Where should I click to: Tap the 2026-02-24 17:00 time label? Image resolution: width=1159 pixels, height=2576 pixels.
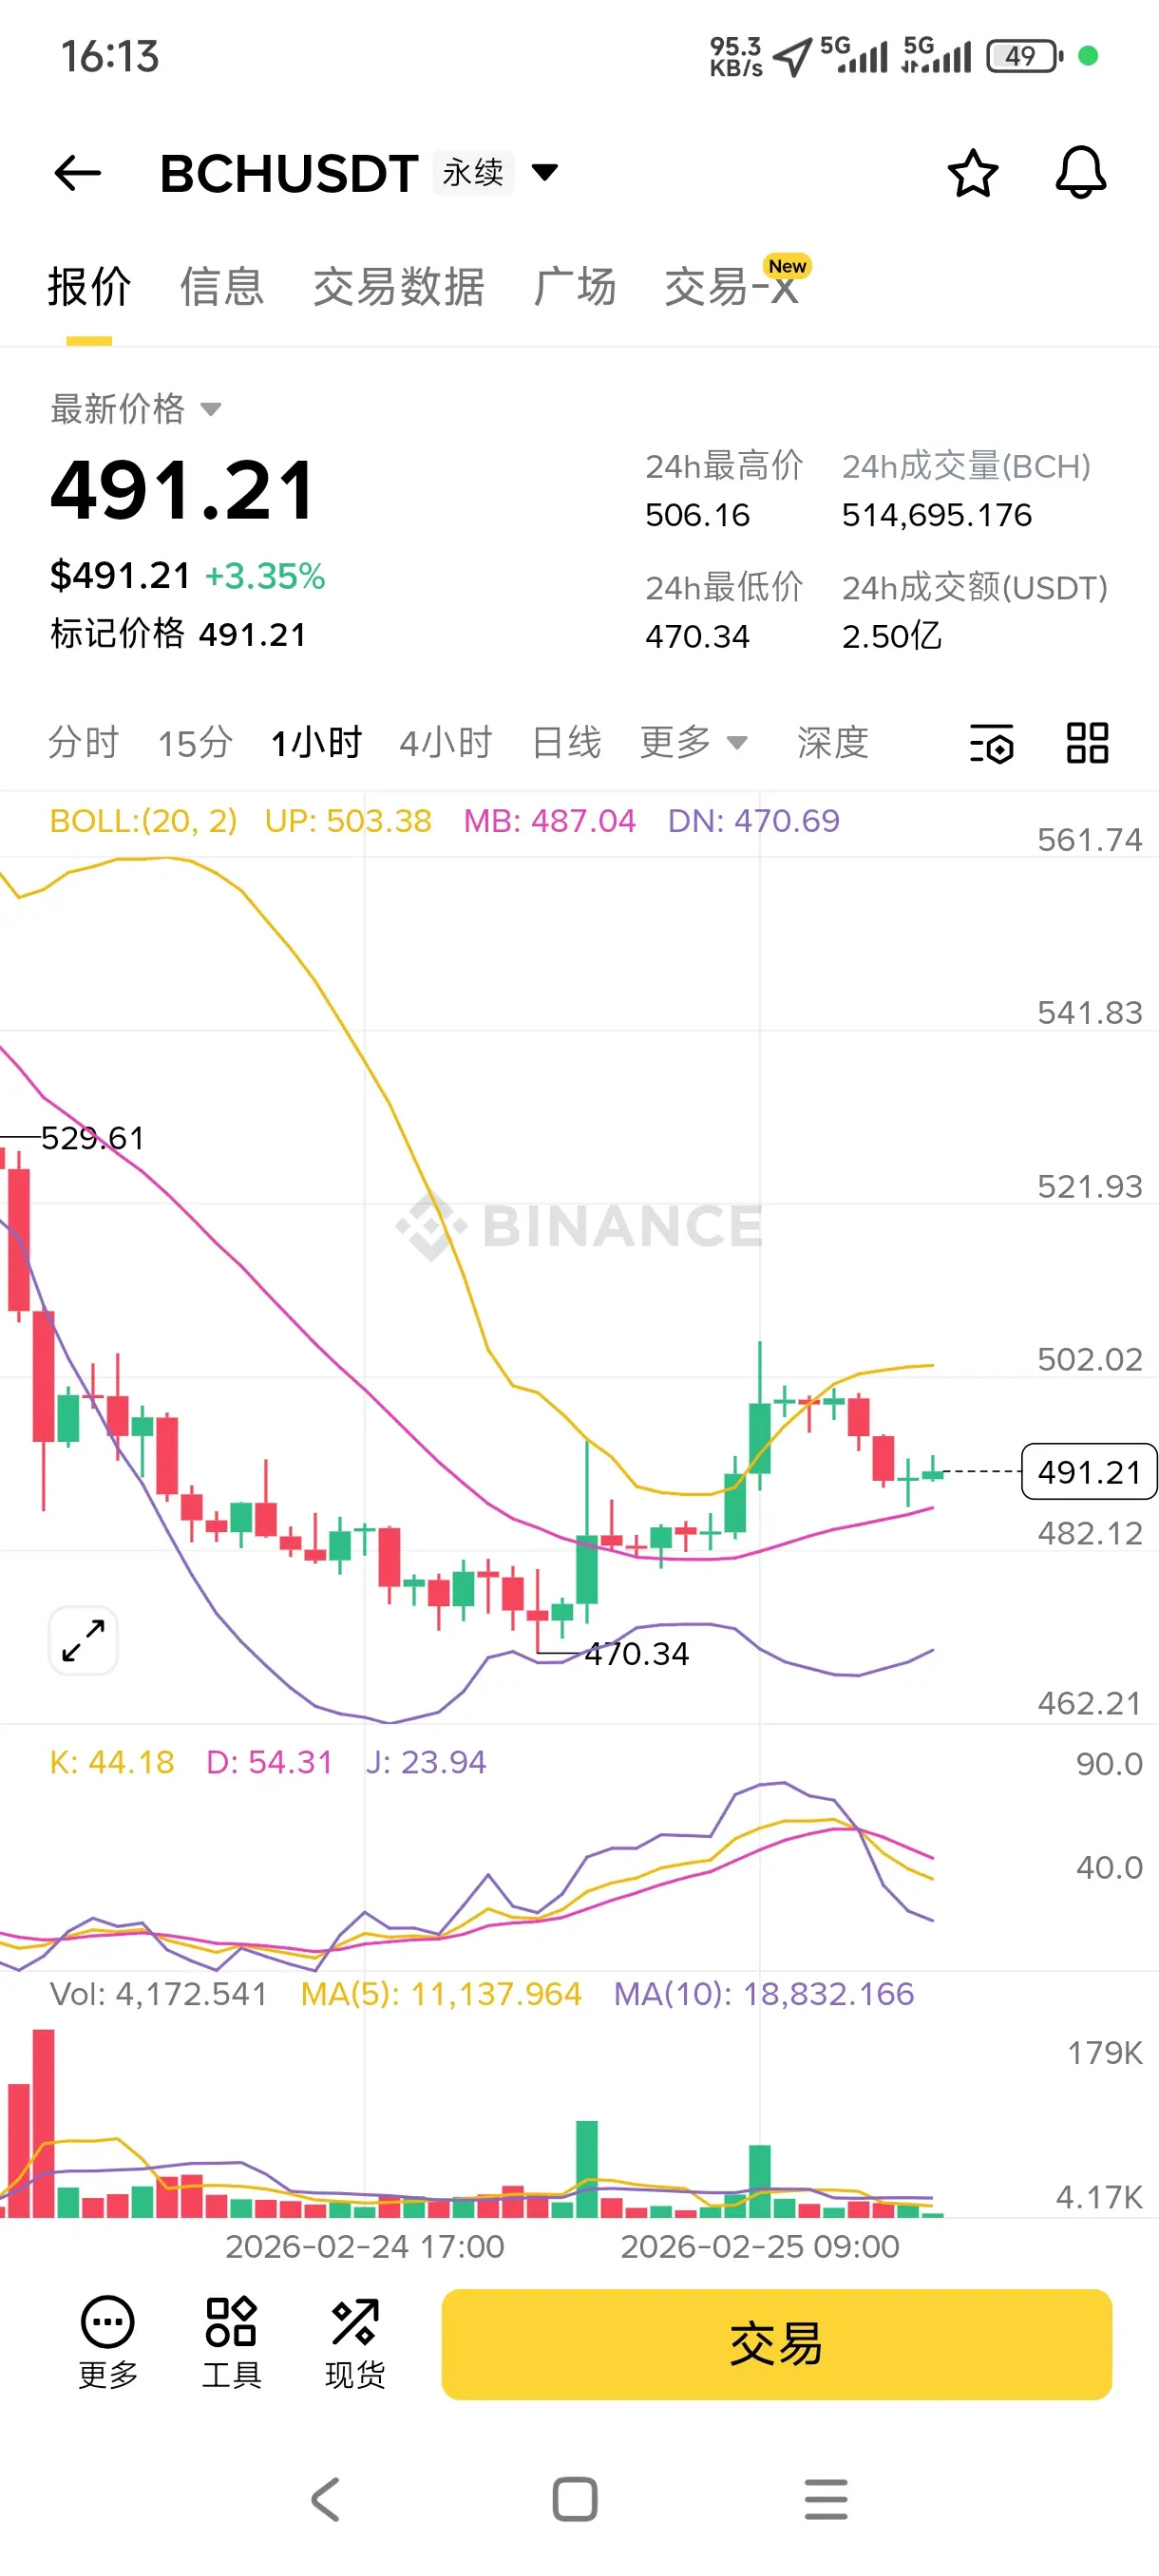coord(365,2247)
